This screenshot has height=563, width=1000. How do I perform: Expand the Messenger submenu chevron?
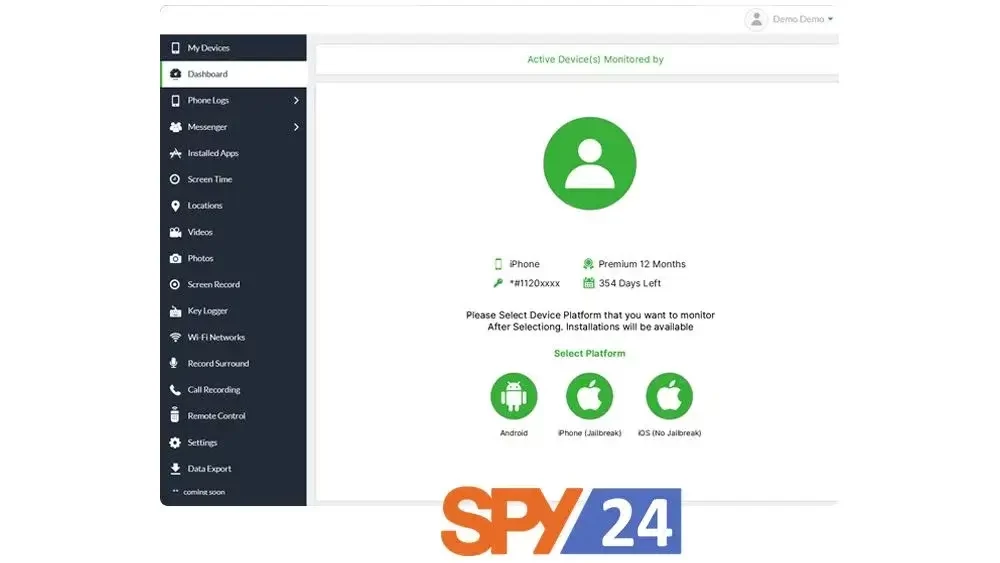pos(296,127)
